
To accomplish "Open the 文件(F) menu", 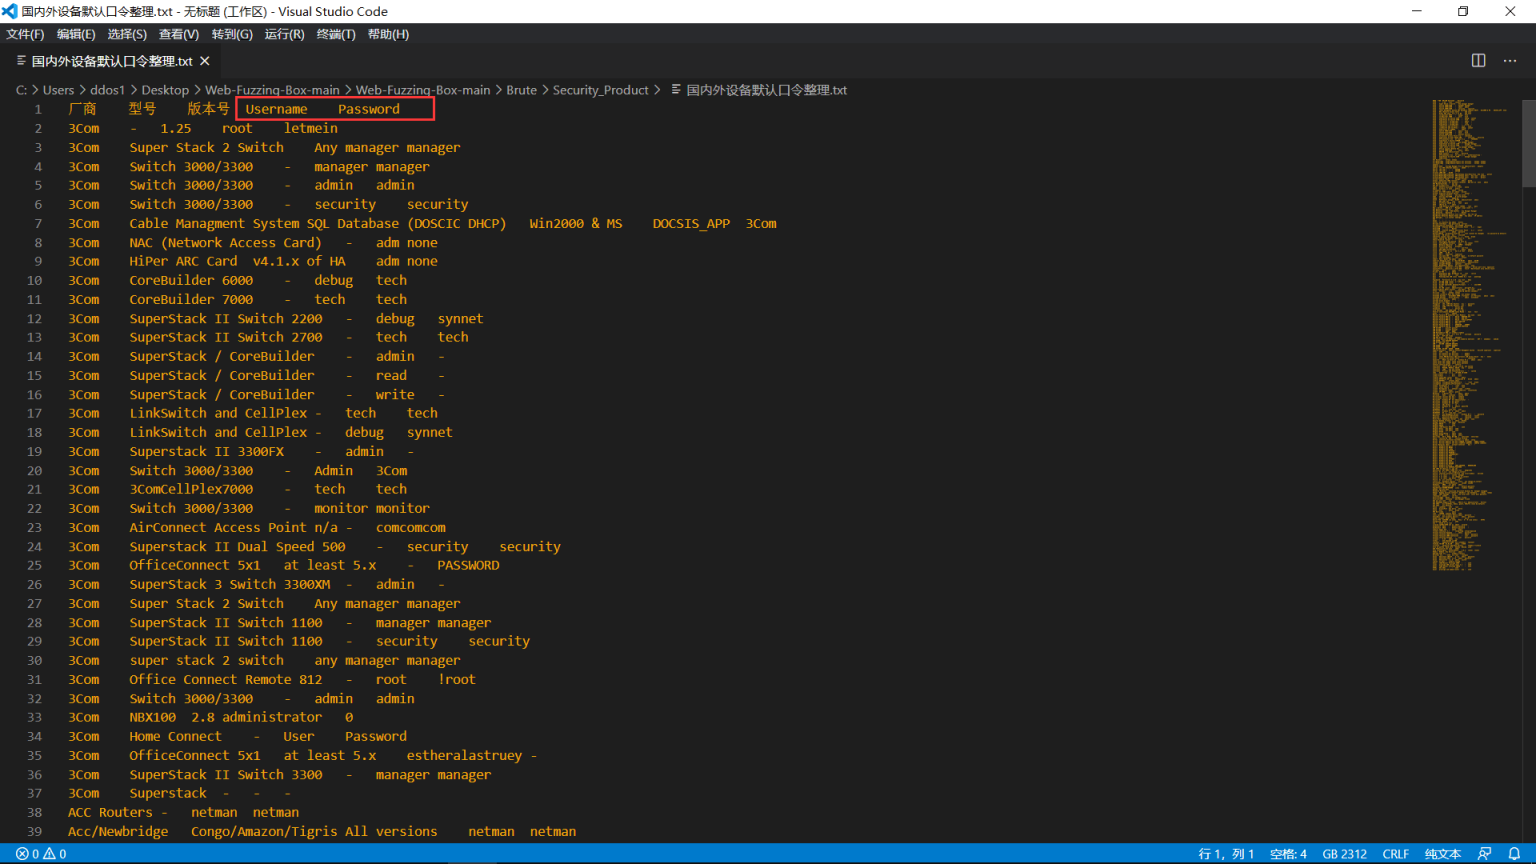I will click(x=25, y=33).
